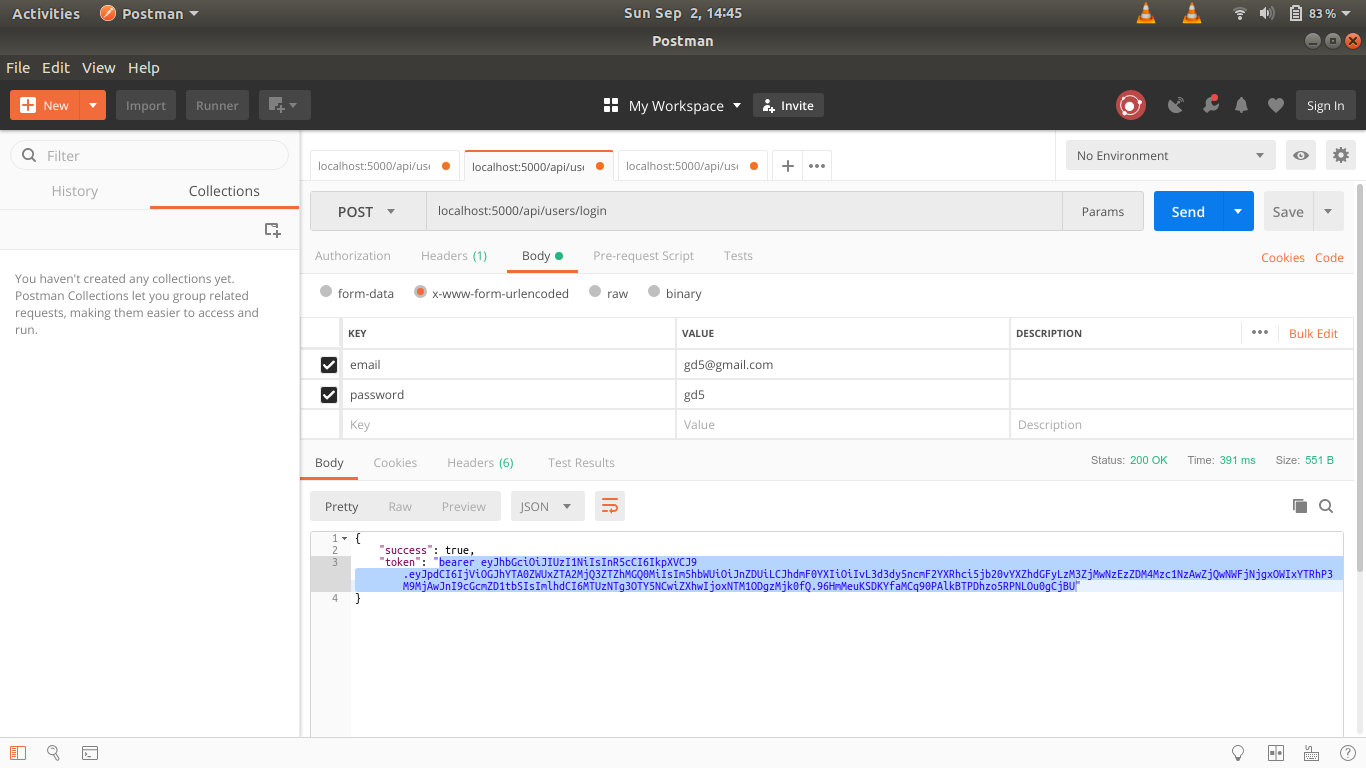Select the binary body type
This screenshot has height=768, width=1366.
pos(654,292)
